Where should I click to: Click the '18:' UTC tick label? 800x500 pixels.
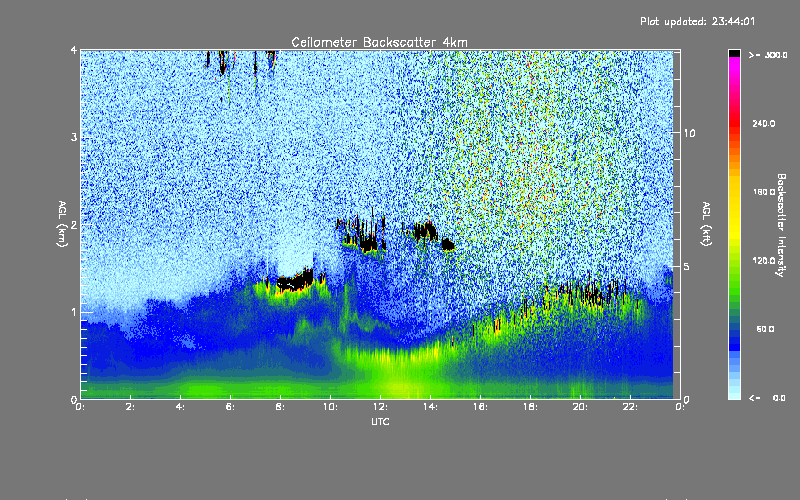coord(530,407)
